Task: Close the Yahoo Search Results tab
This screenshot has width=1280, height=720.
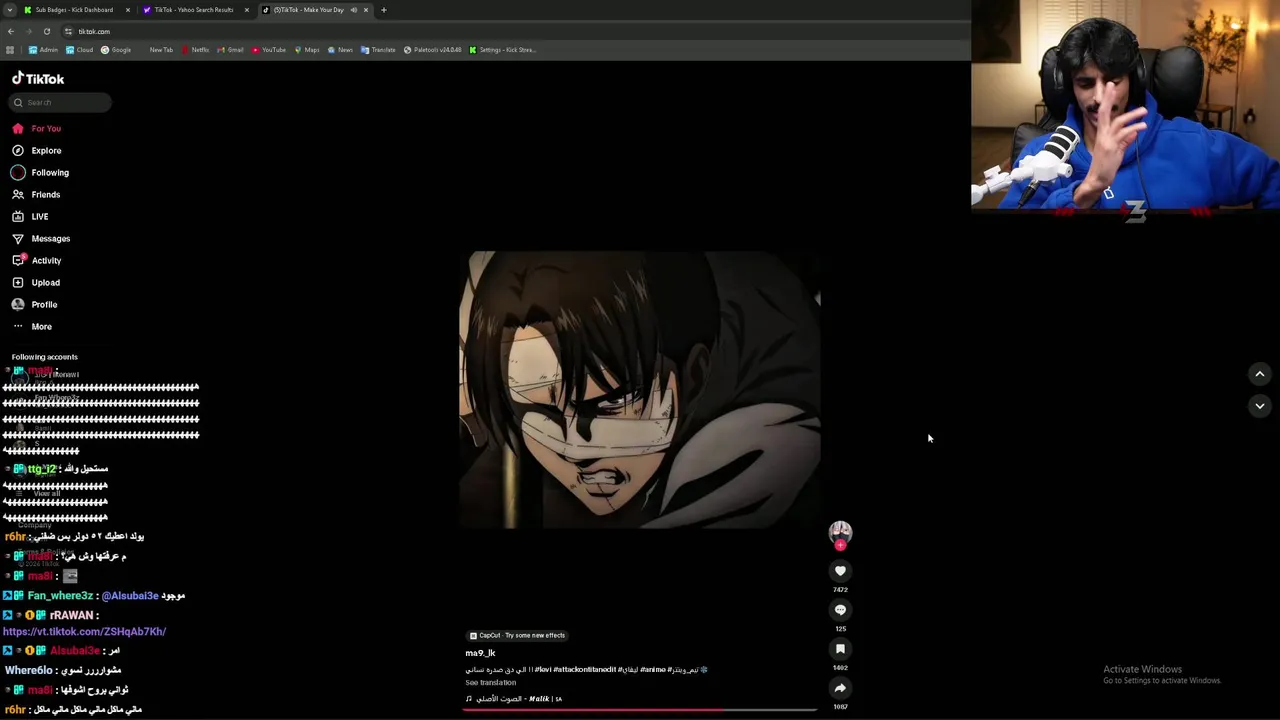Action: (247, 10)
